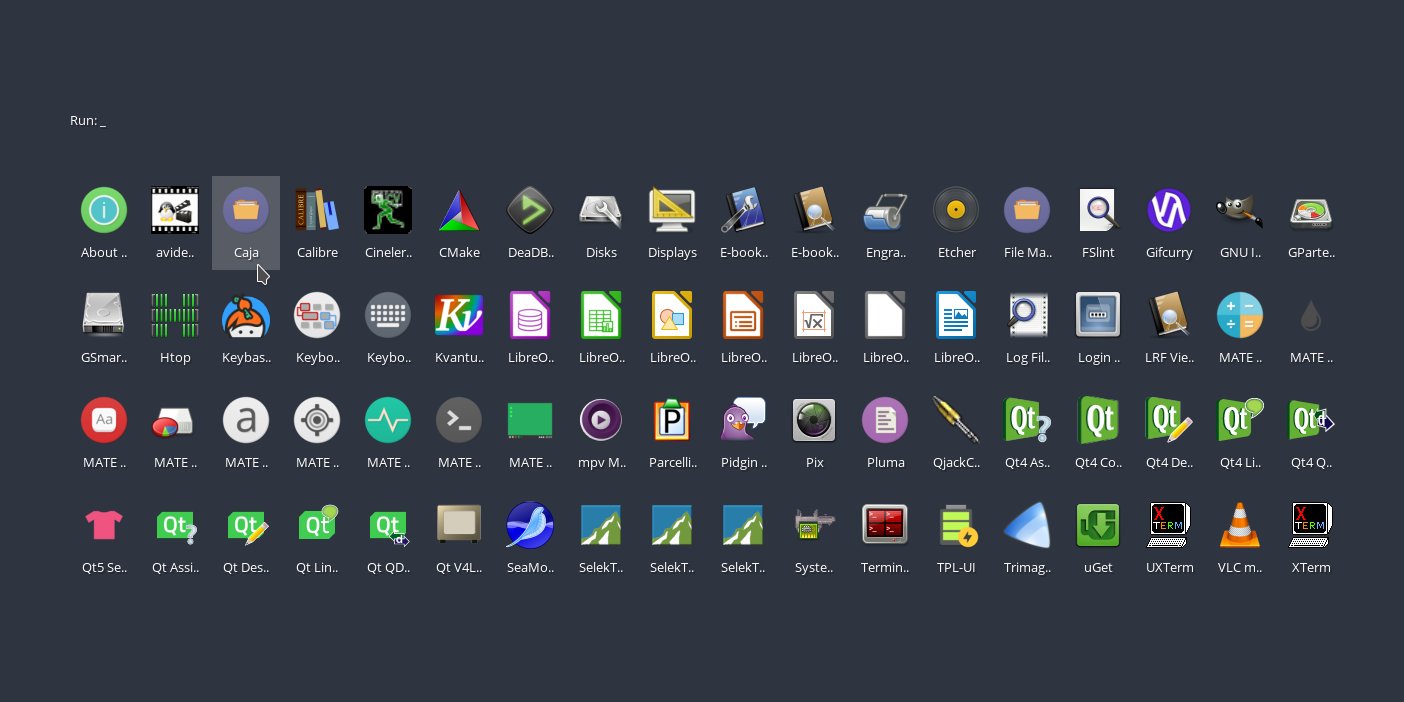Open the Displays settings
Screen dimensions: 1404x702
[672, 223]
